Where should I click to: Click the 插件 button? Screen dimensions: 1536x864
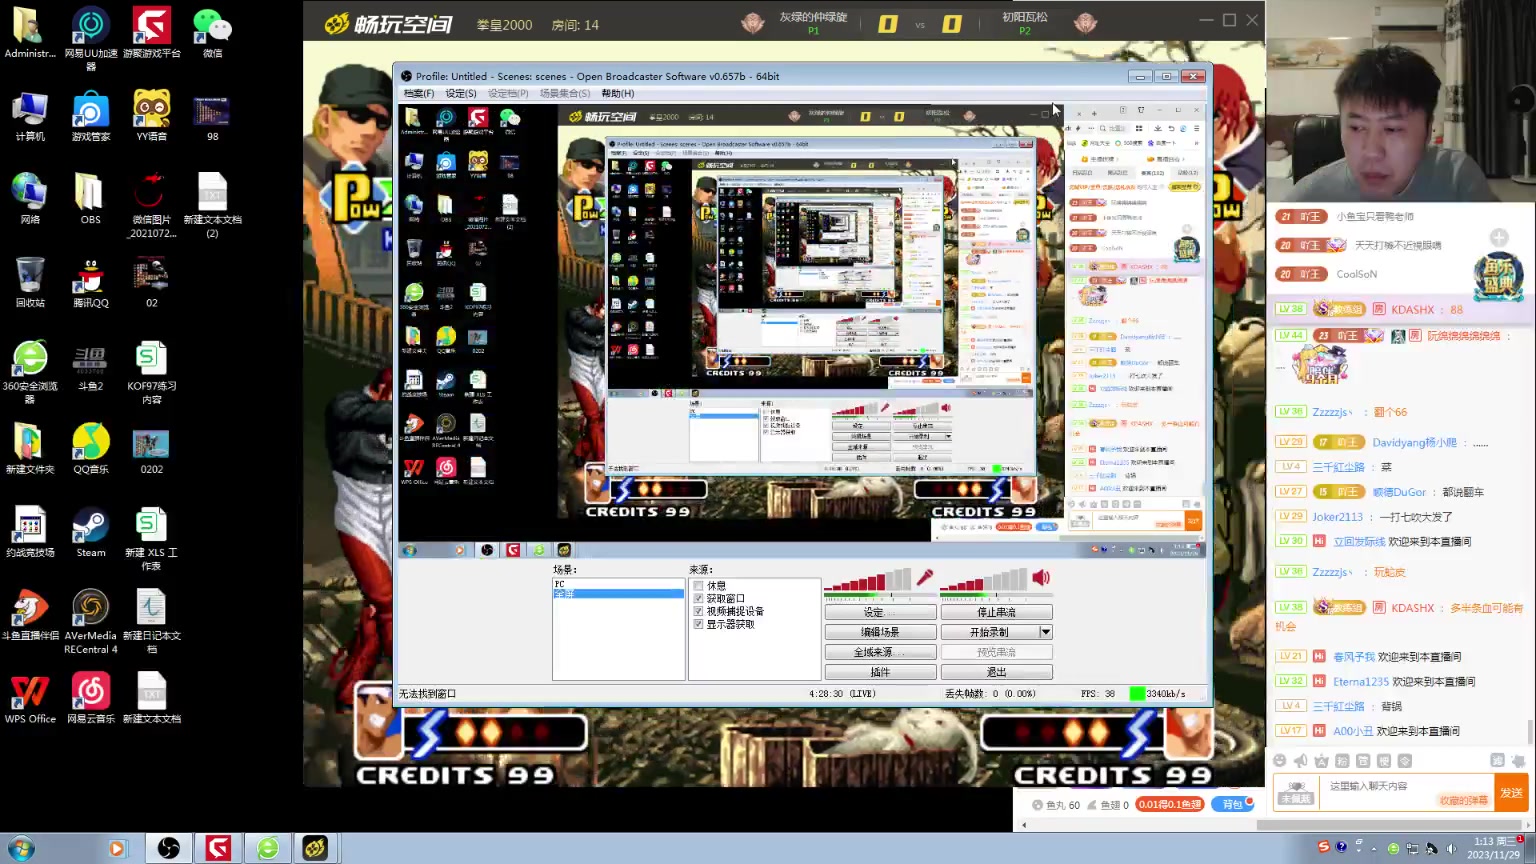click(x=880, y=672)
